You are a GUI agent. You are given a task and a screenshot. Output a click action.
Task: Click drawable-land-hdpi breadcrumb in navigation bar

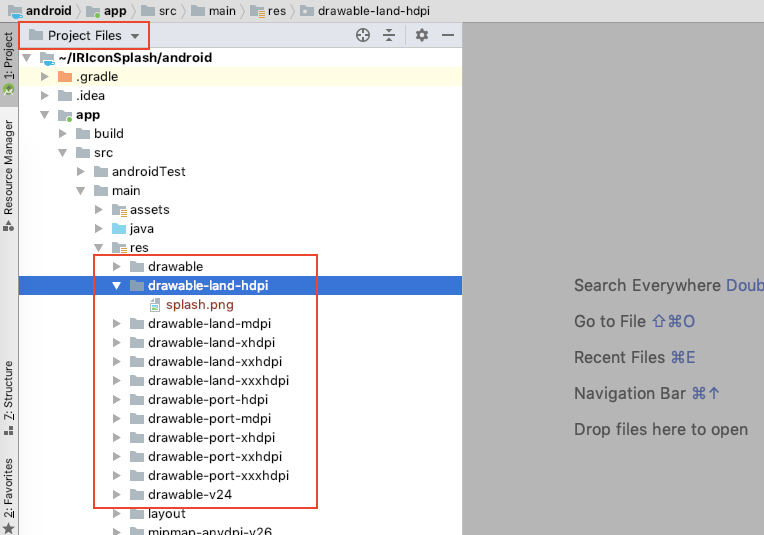point(365,11)
